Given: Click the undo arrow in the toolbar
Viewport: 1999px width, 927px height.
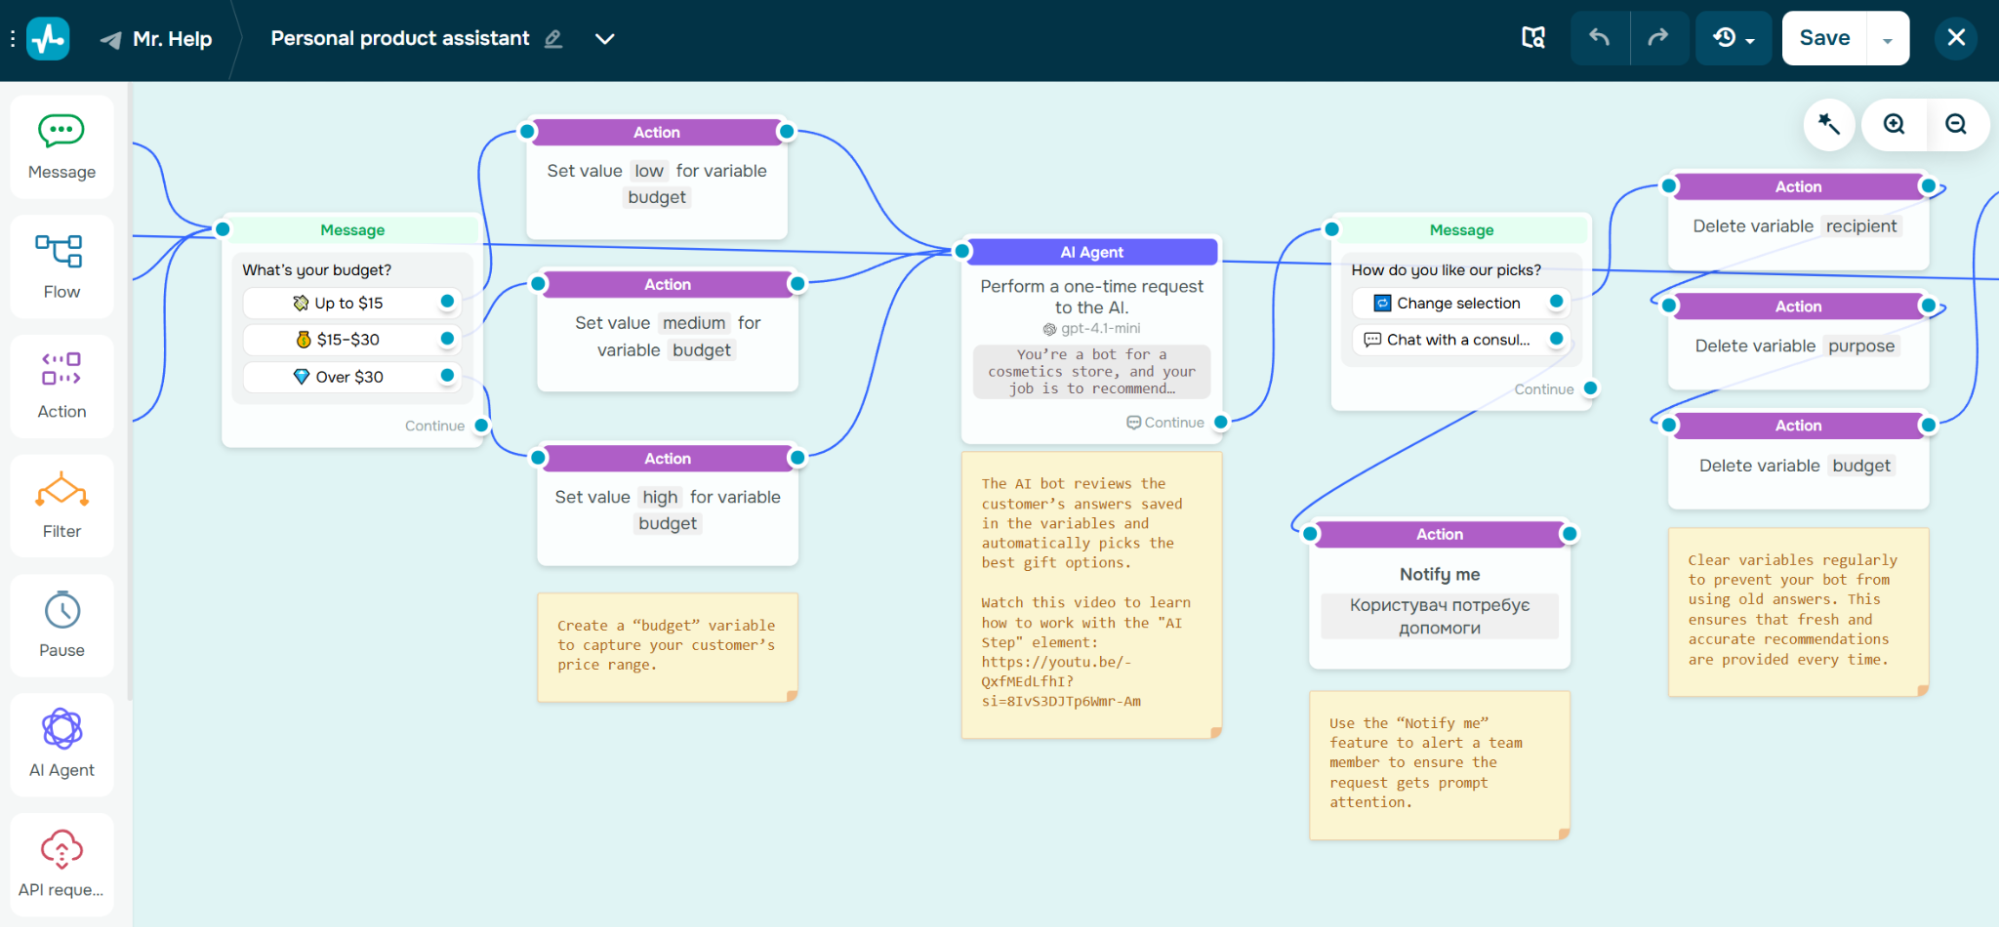Looking at the screenshot, I should click(x=1599, y=37).
